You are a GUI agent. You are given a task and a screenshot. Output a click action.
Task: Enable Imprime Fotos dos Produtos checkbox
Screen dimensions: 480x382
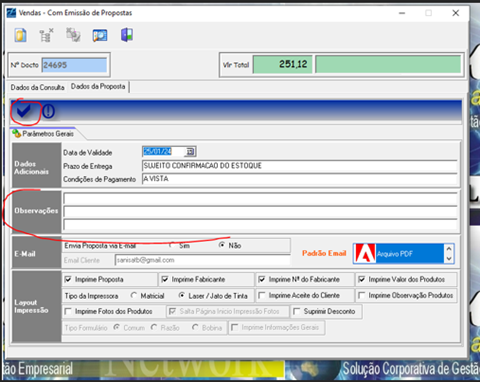68,311
